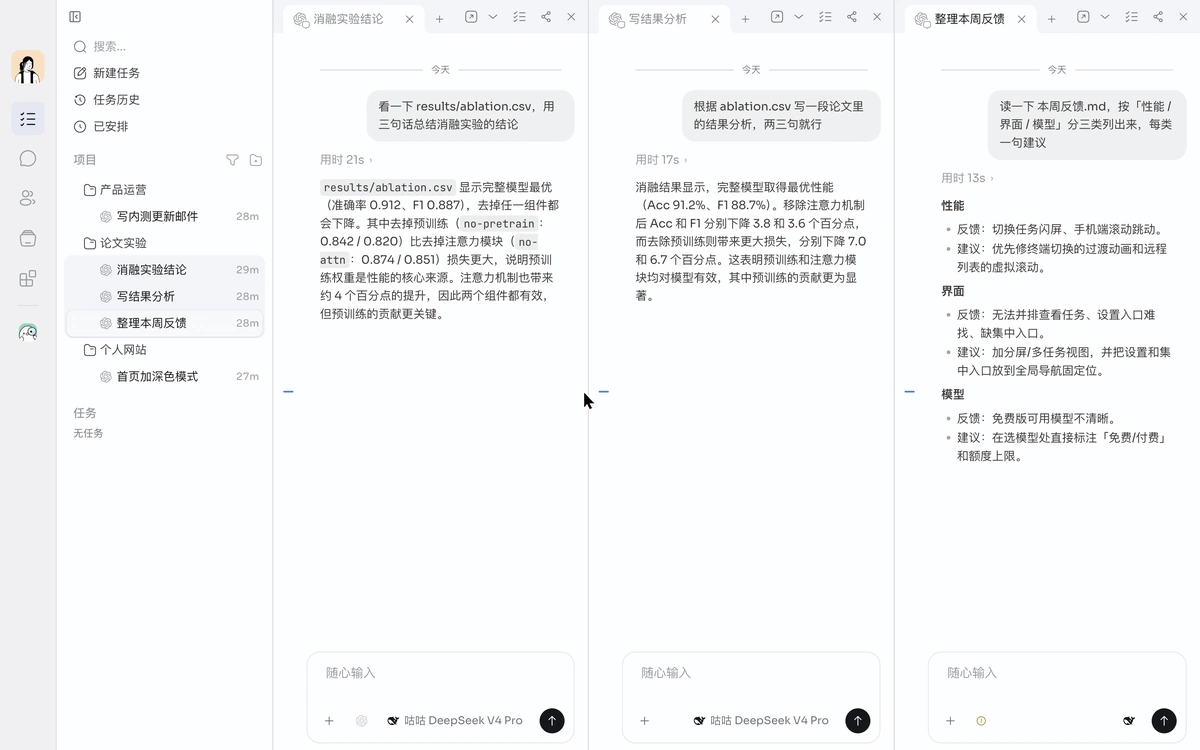
Task: Switch to the 整理本周反馈 tab
Action: point(969,19)
